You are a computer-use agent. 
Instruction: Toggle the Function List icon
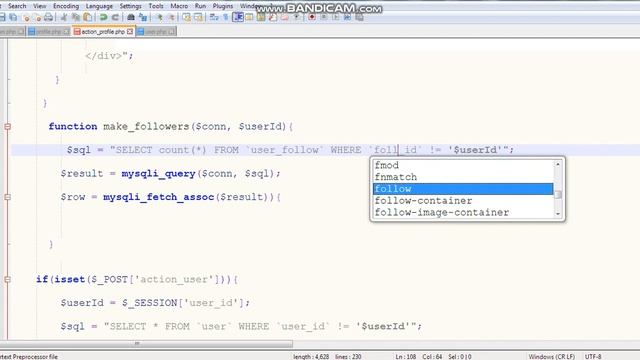coord(273,17)
